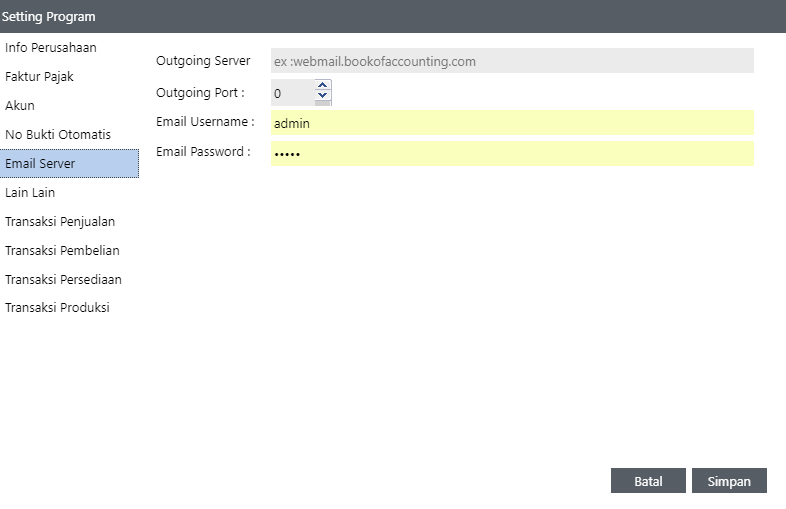Switch to the Lain Lain section
The image size is (786, 509).
click(x=30, y=193)
